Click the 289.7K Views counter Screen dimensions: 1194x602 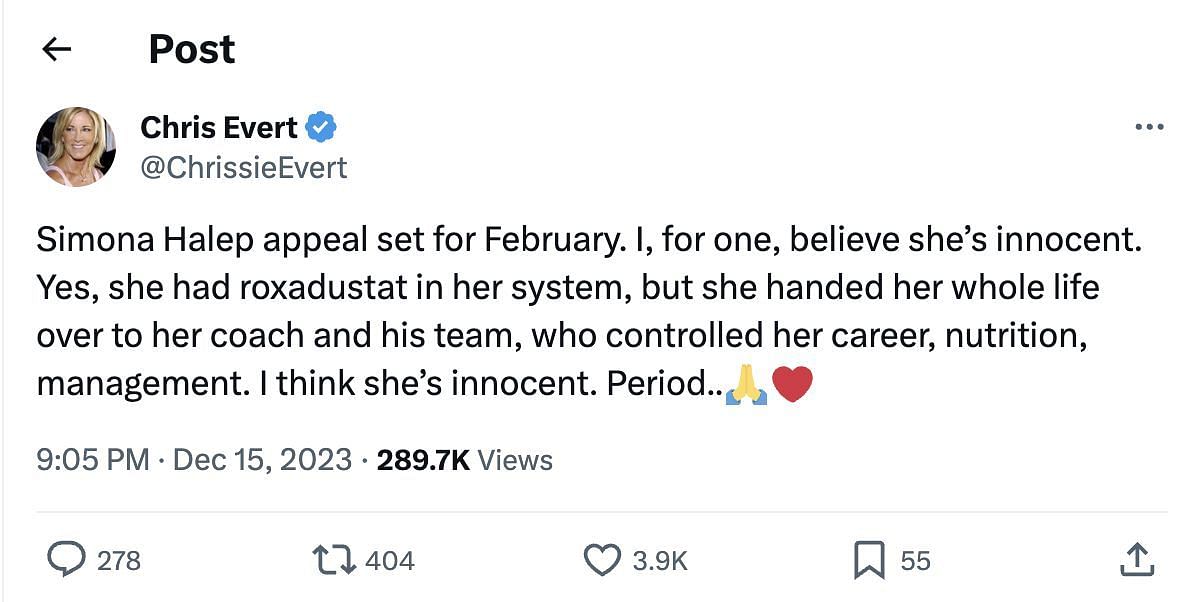click(465, 460)
